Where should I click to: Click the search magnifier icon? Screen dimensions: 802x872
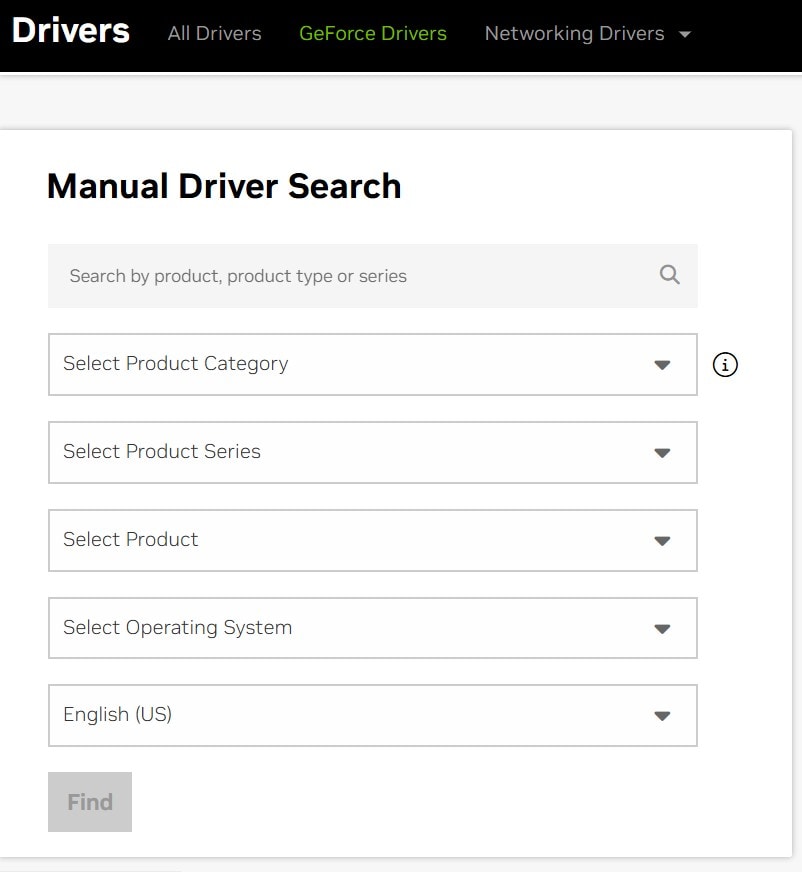click(670, 275)
